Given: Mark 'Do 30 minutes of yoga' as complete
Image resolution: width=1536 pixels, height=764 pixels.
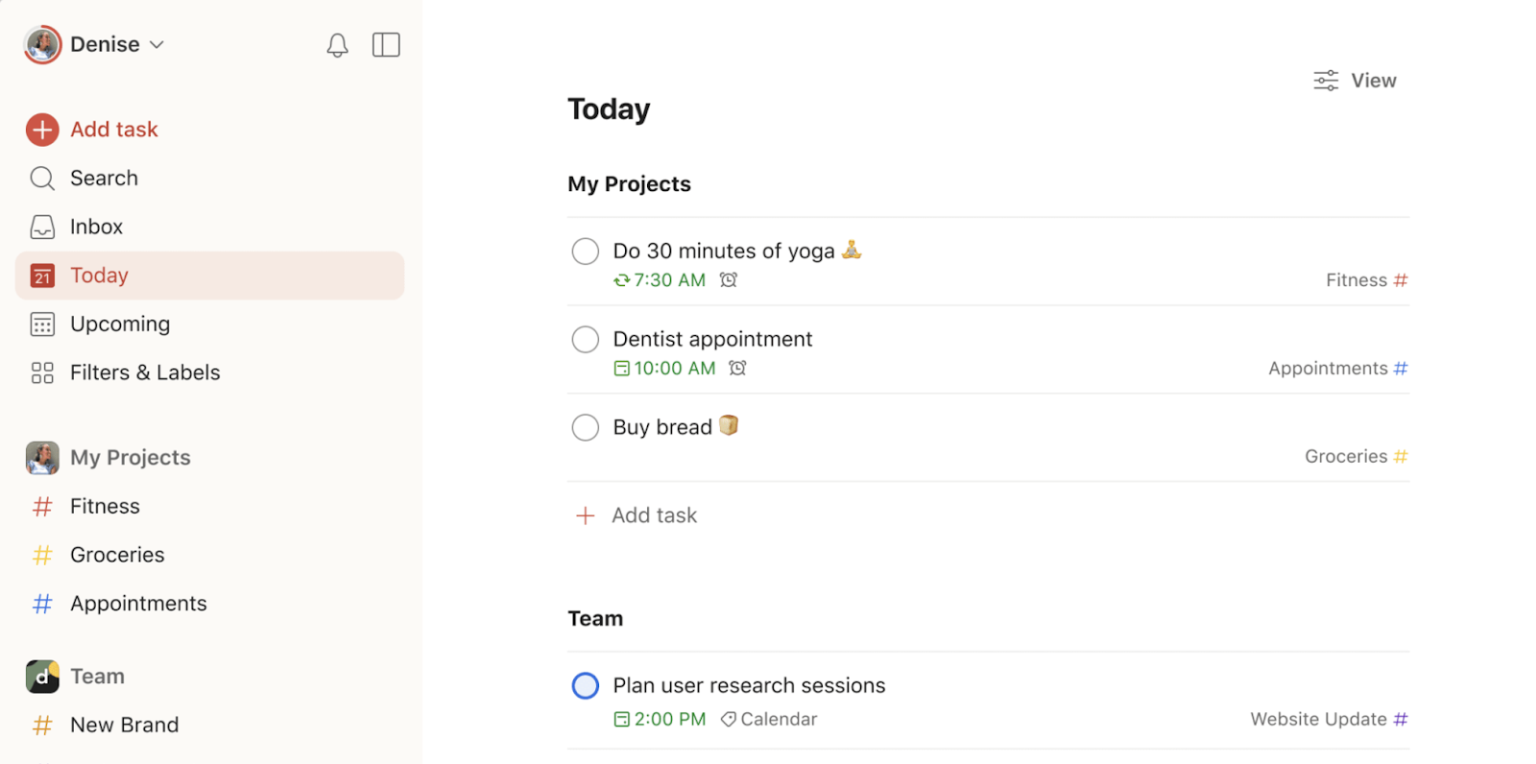Looking at the screenshot, I should point(585,251).
